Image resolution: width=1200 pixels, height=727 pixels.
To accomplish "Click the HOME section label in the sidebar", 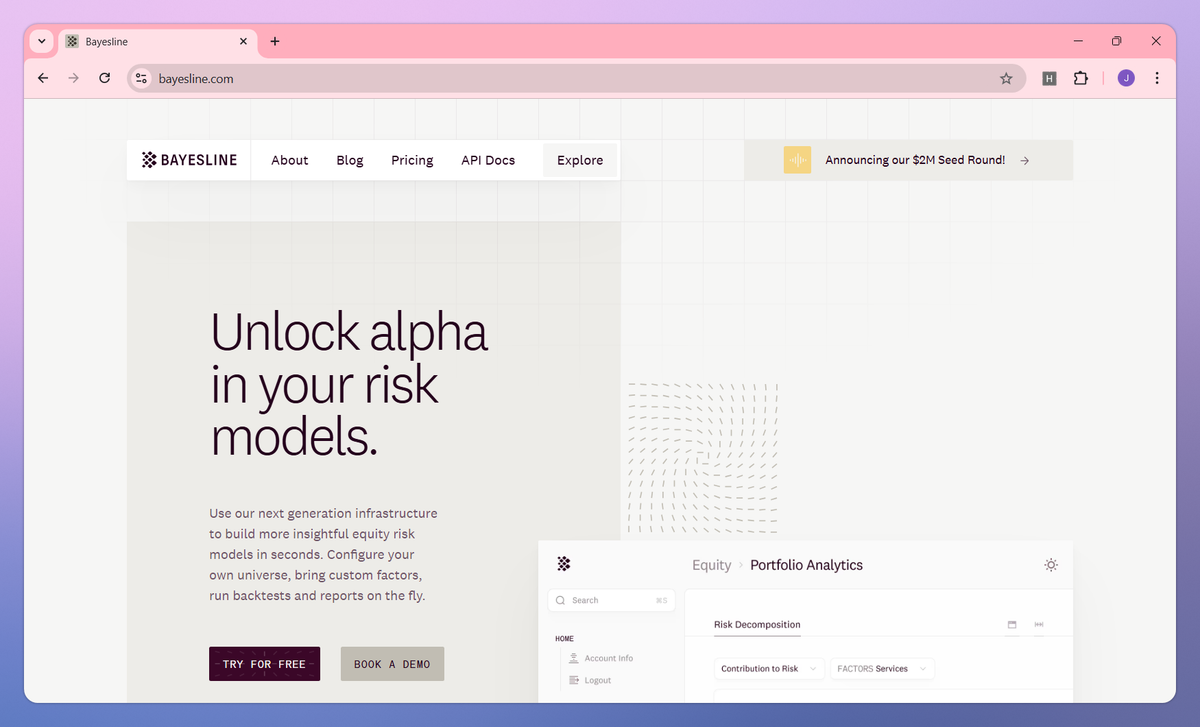I will pyautogui.click(x=565, y=639).
